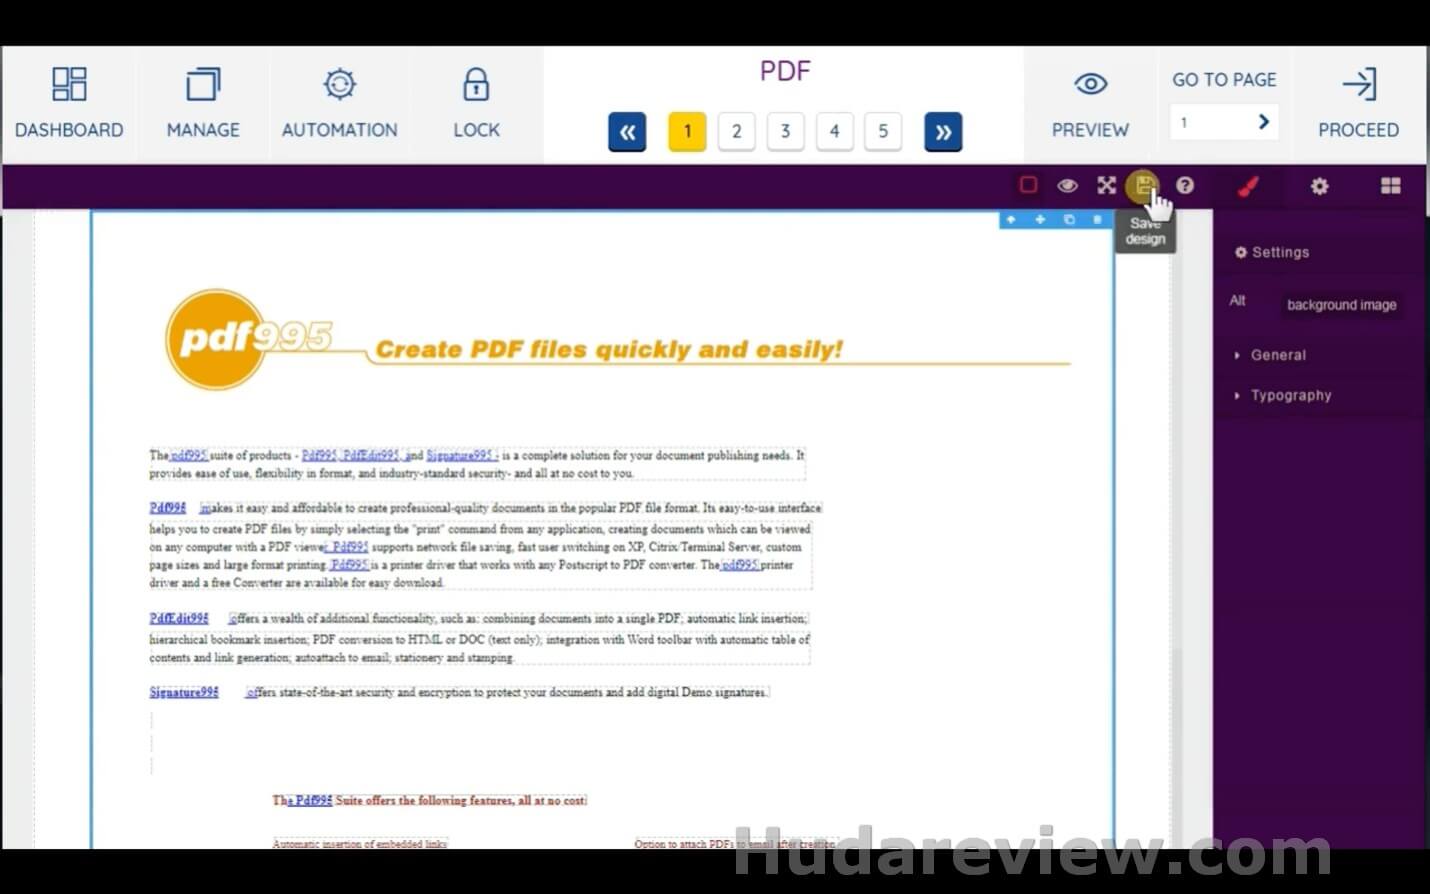The image size is (1430, 894).
Task: Save design using the floppy disk icon
Action: tap(1143, 185)
